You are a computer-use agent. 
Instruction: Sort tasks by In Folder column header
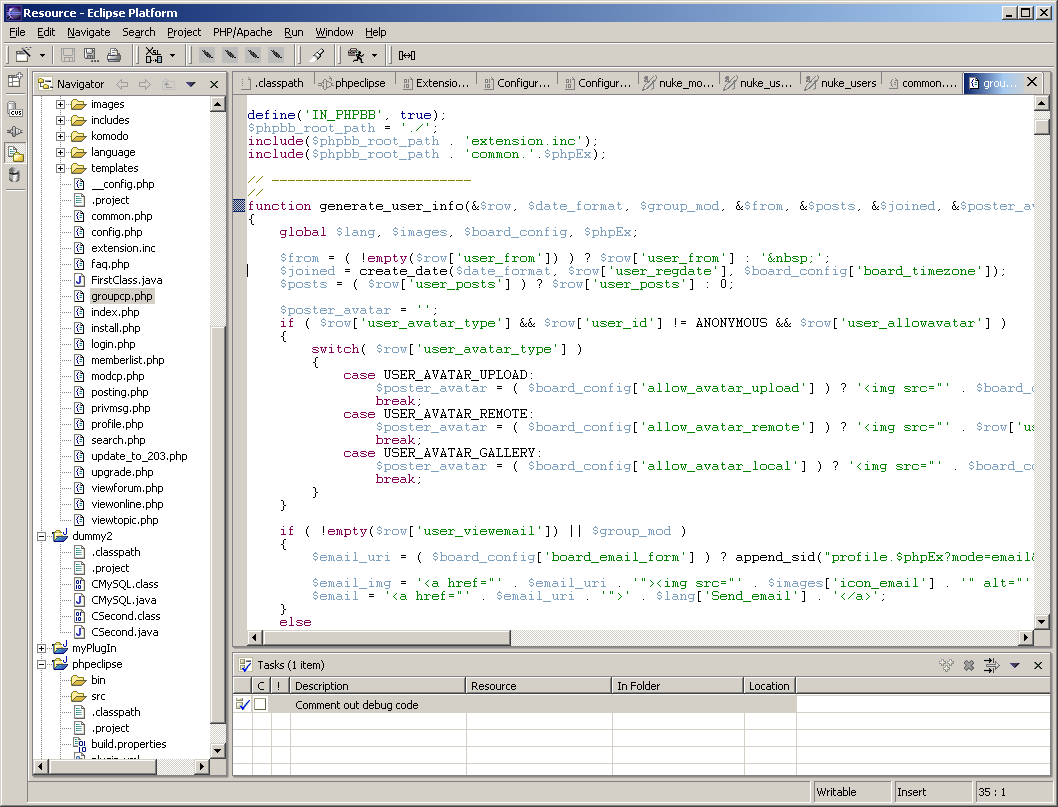click(677, 686)
